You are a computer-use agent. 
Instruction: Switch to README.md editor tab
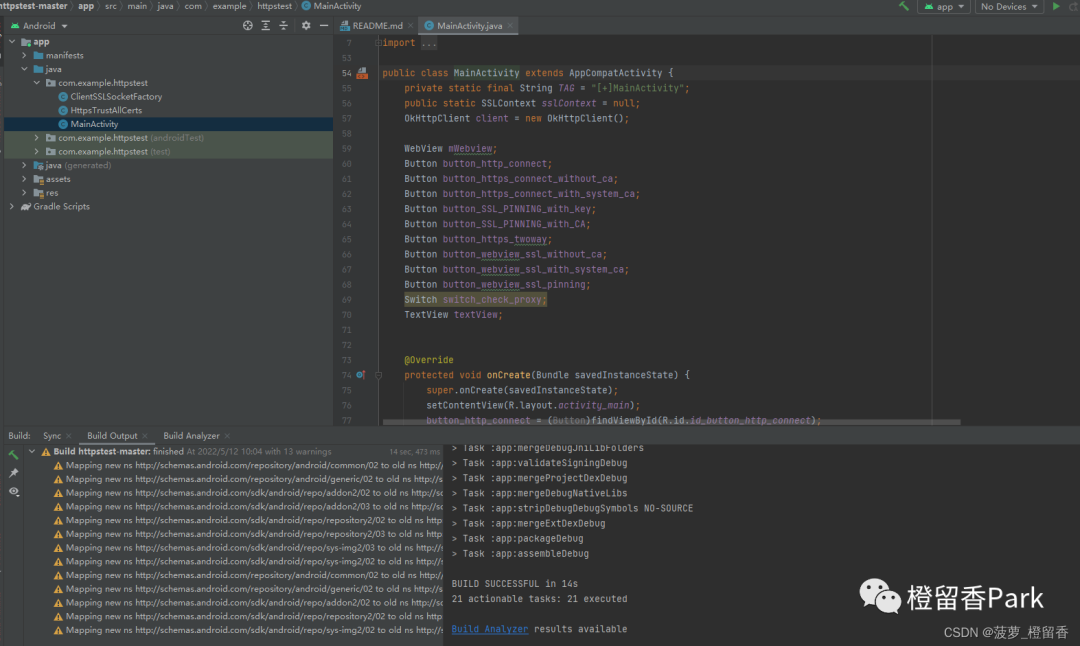pyautogui.click(x=377, y=26)
